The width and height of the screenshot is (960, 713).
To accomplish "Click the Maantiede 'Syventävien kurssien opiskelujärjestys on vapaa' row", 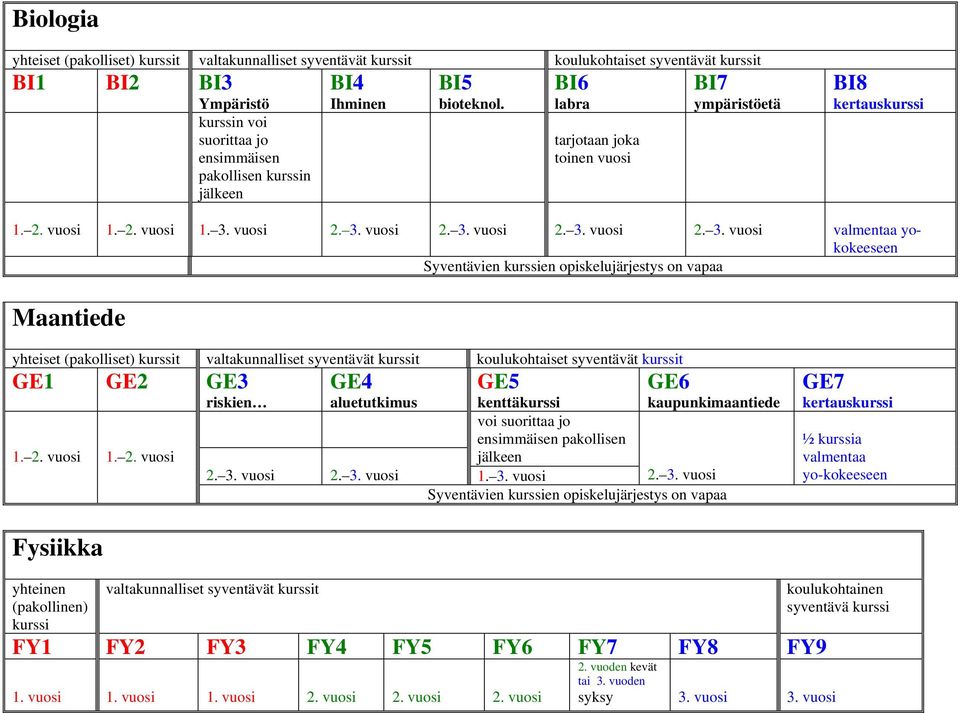I will pos(577,495).
